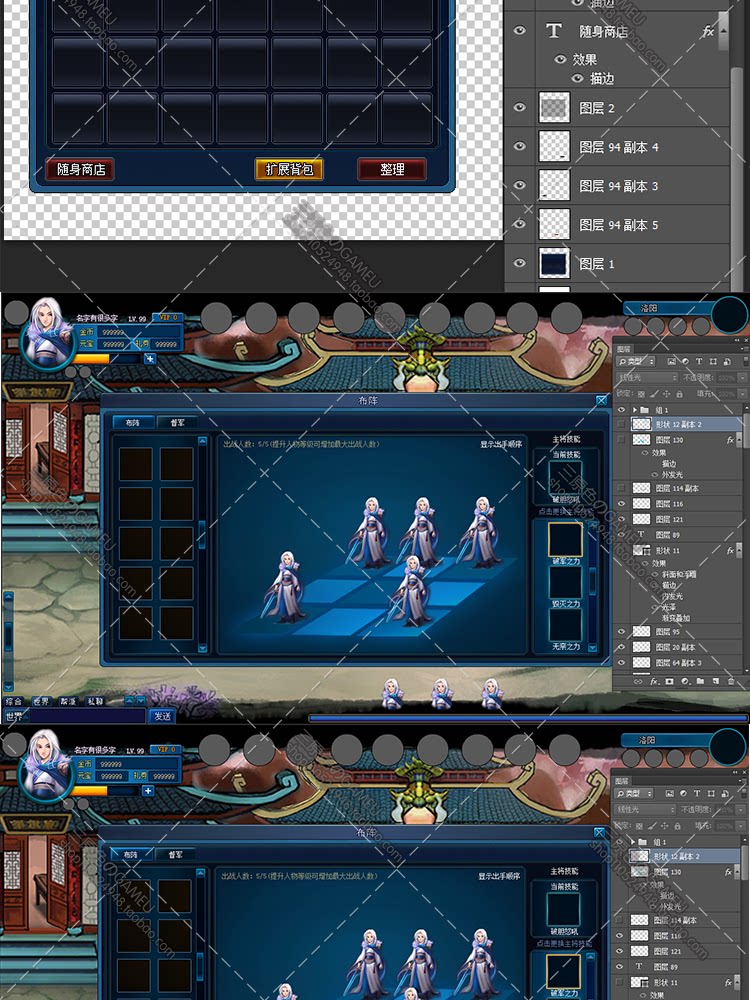Expand the 组 1 group, middle screenshot
Screen dimensions: 750x1000
[x=635, y=409]
